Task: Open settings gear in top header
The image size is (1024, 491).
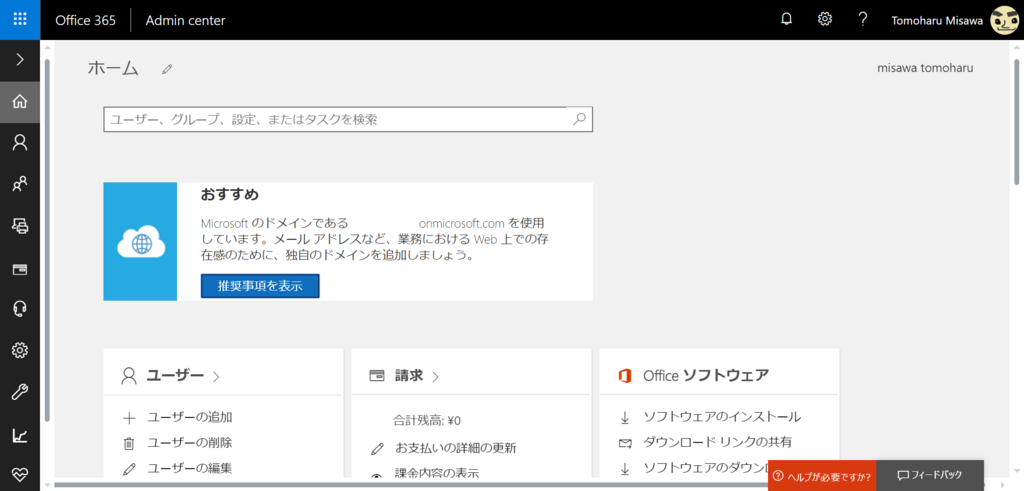Action: 825,20
